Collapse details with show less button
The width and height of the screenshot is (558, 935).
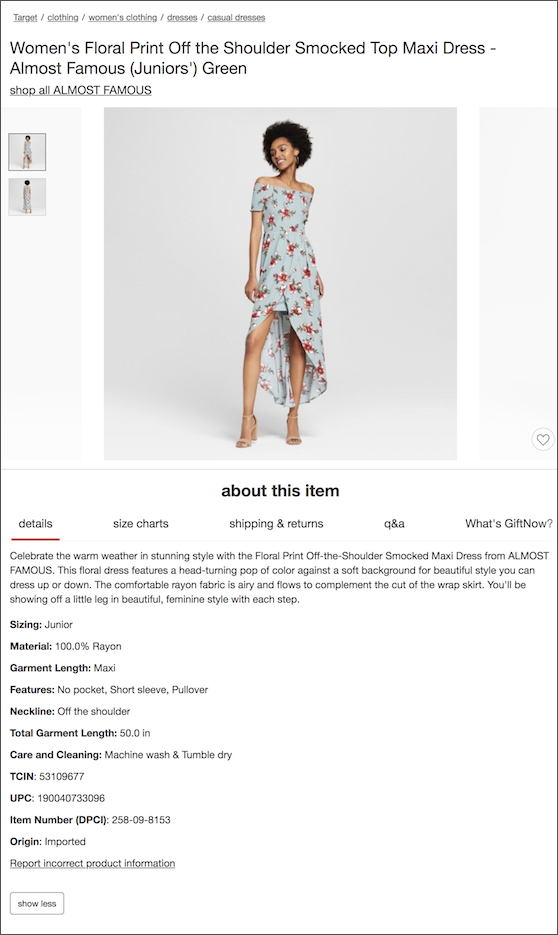coord(37,903)
